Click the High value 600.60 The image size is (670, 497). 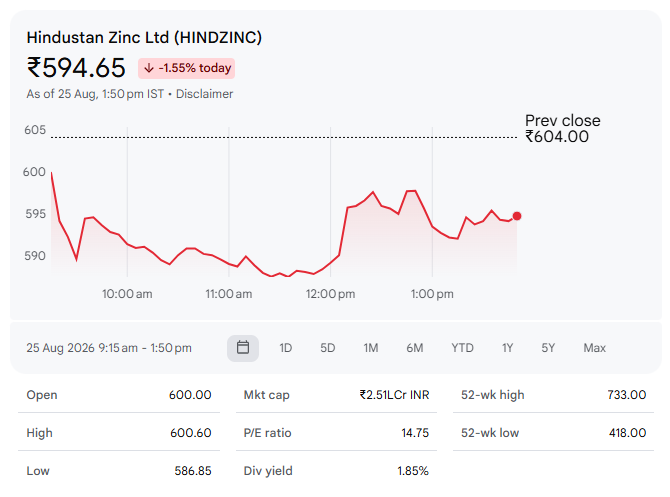click(x=191, y=433)
